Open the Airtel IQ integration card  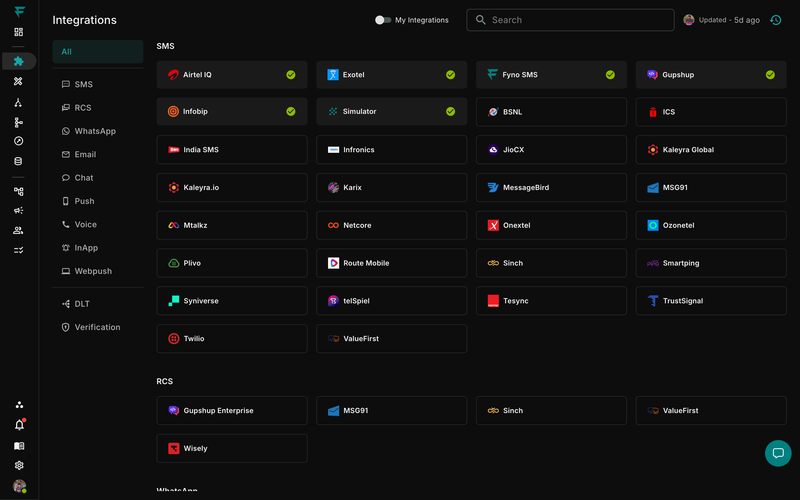(x=232, y=75)
